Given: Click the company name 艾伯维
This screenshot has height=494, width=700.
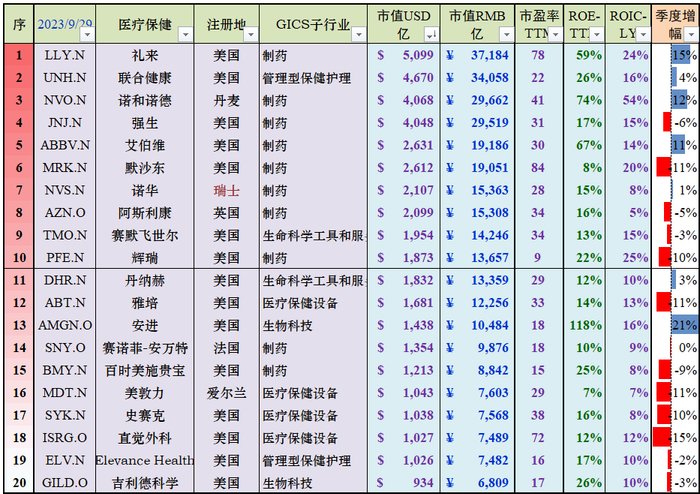Looking at the screenshot, I should [x=145, y=145].
